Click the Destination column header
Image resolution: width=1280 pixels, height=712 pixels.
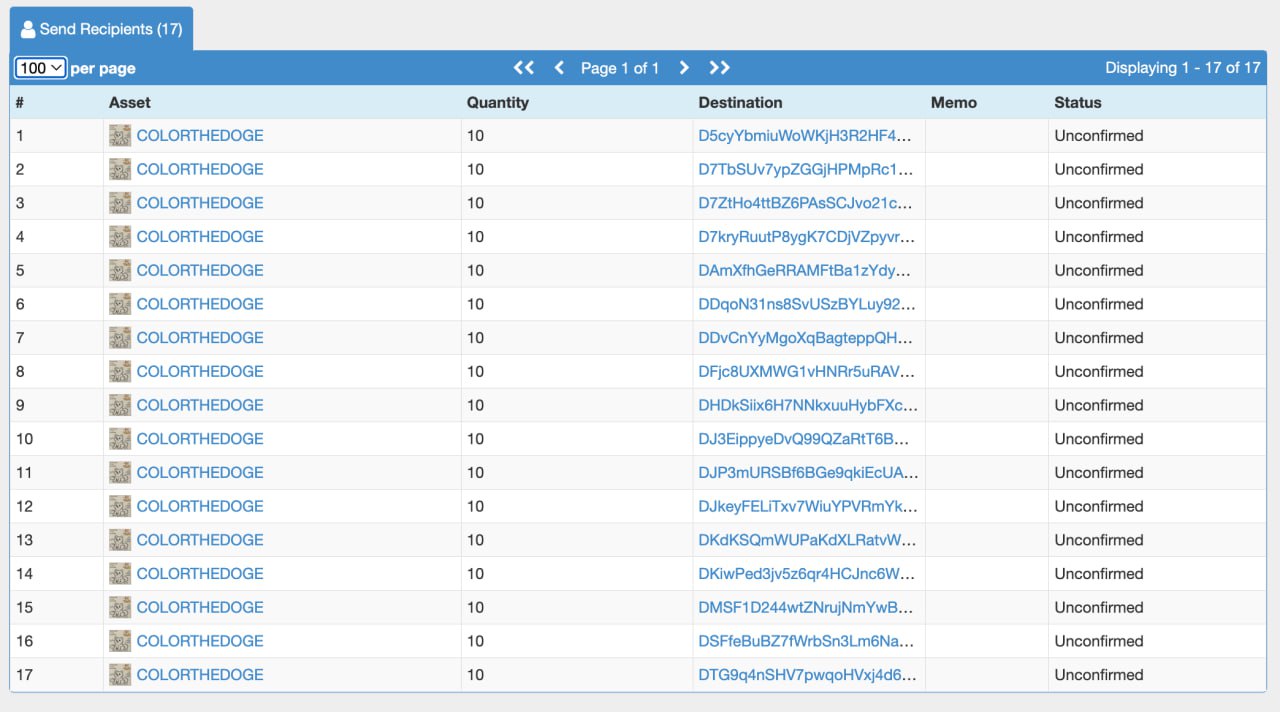click(741, 102)
